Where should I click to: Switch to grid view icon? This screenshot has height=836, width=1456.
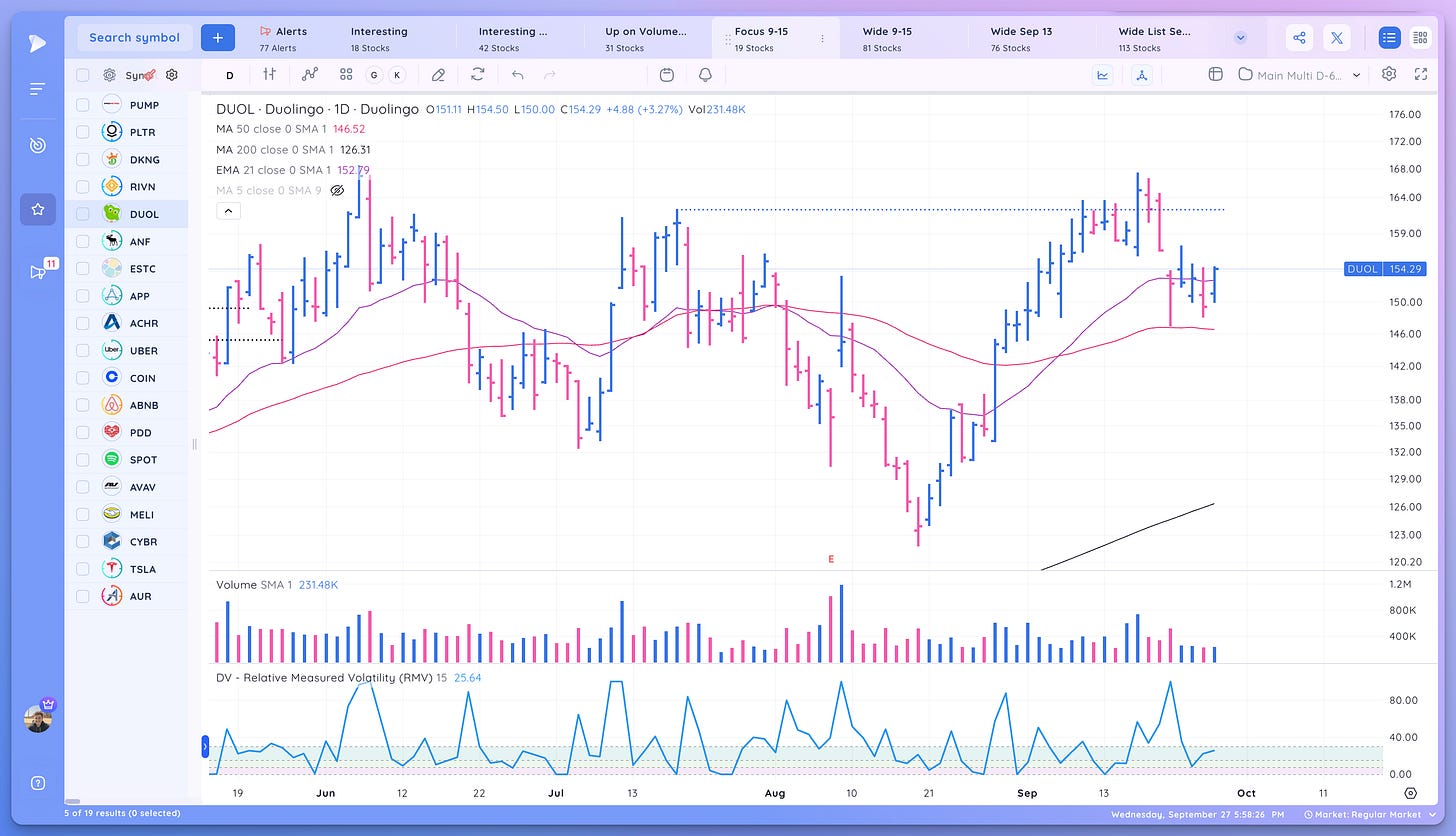coord(1420,38)
